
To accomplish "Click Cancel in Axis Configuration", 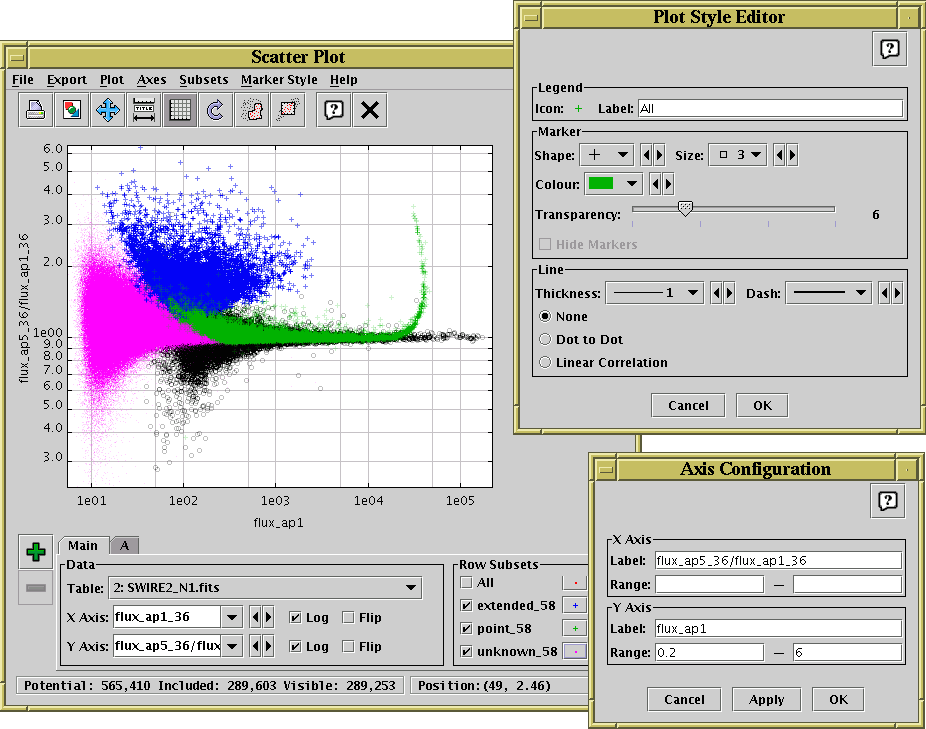I will [684, 699].
